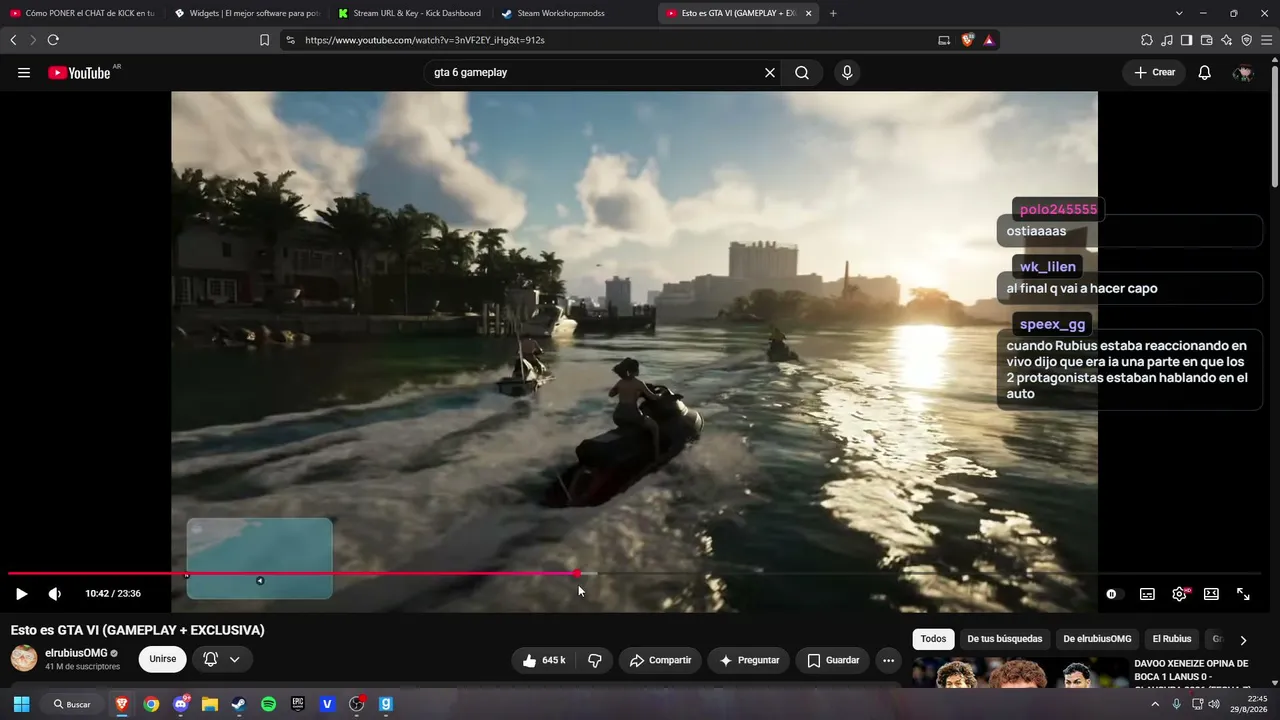Open the DAVOO XENEIZE recommended video thumbnail
Viewport: 1280px width, 720px height.
pos(1019,672)
